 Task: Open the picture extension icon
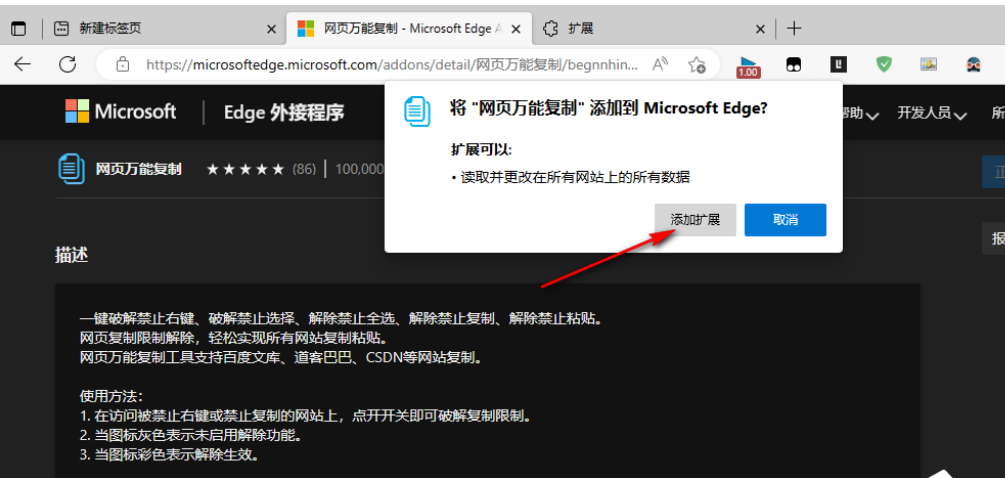pyautogui.click(x=929, y=63)
